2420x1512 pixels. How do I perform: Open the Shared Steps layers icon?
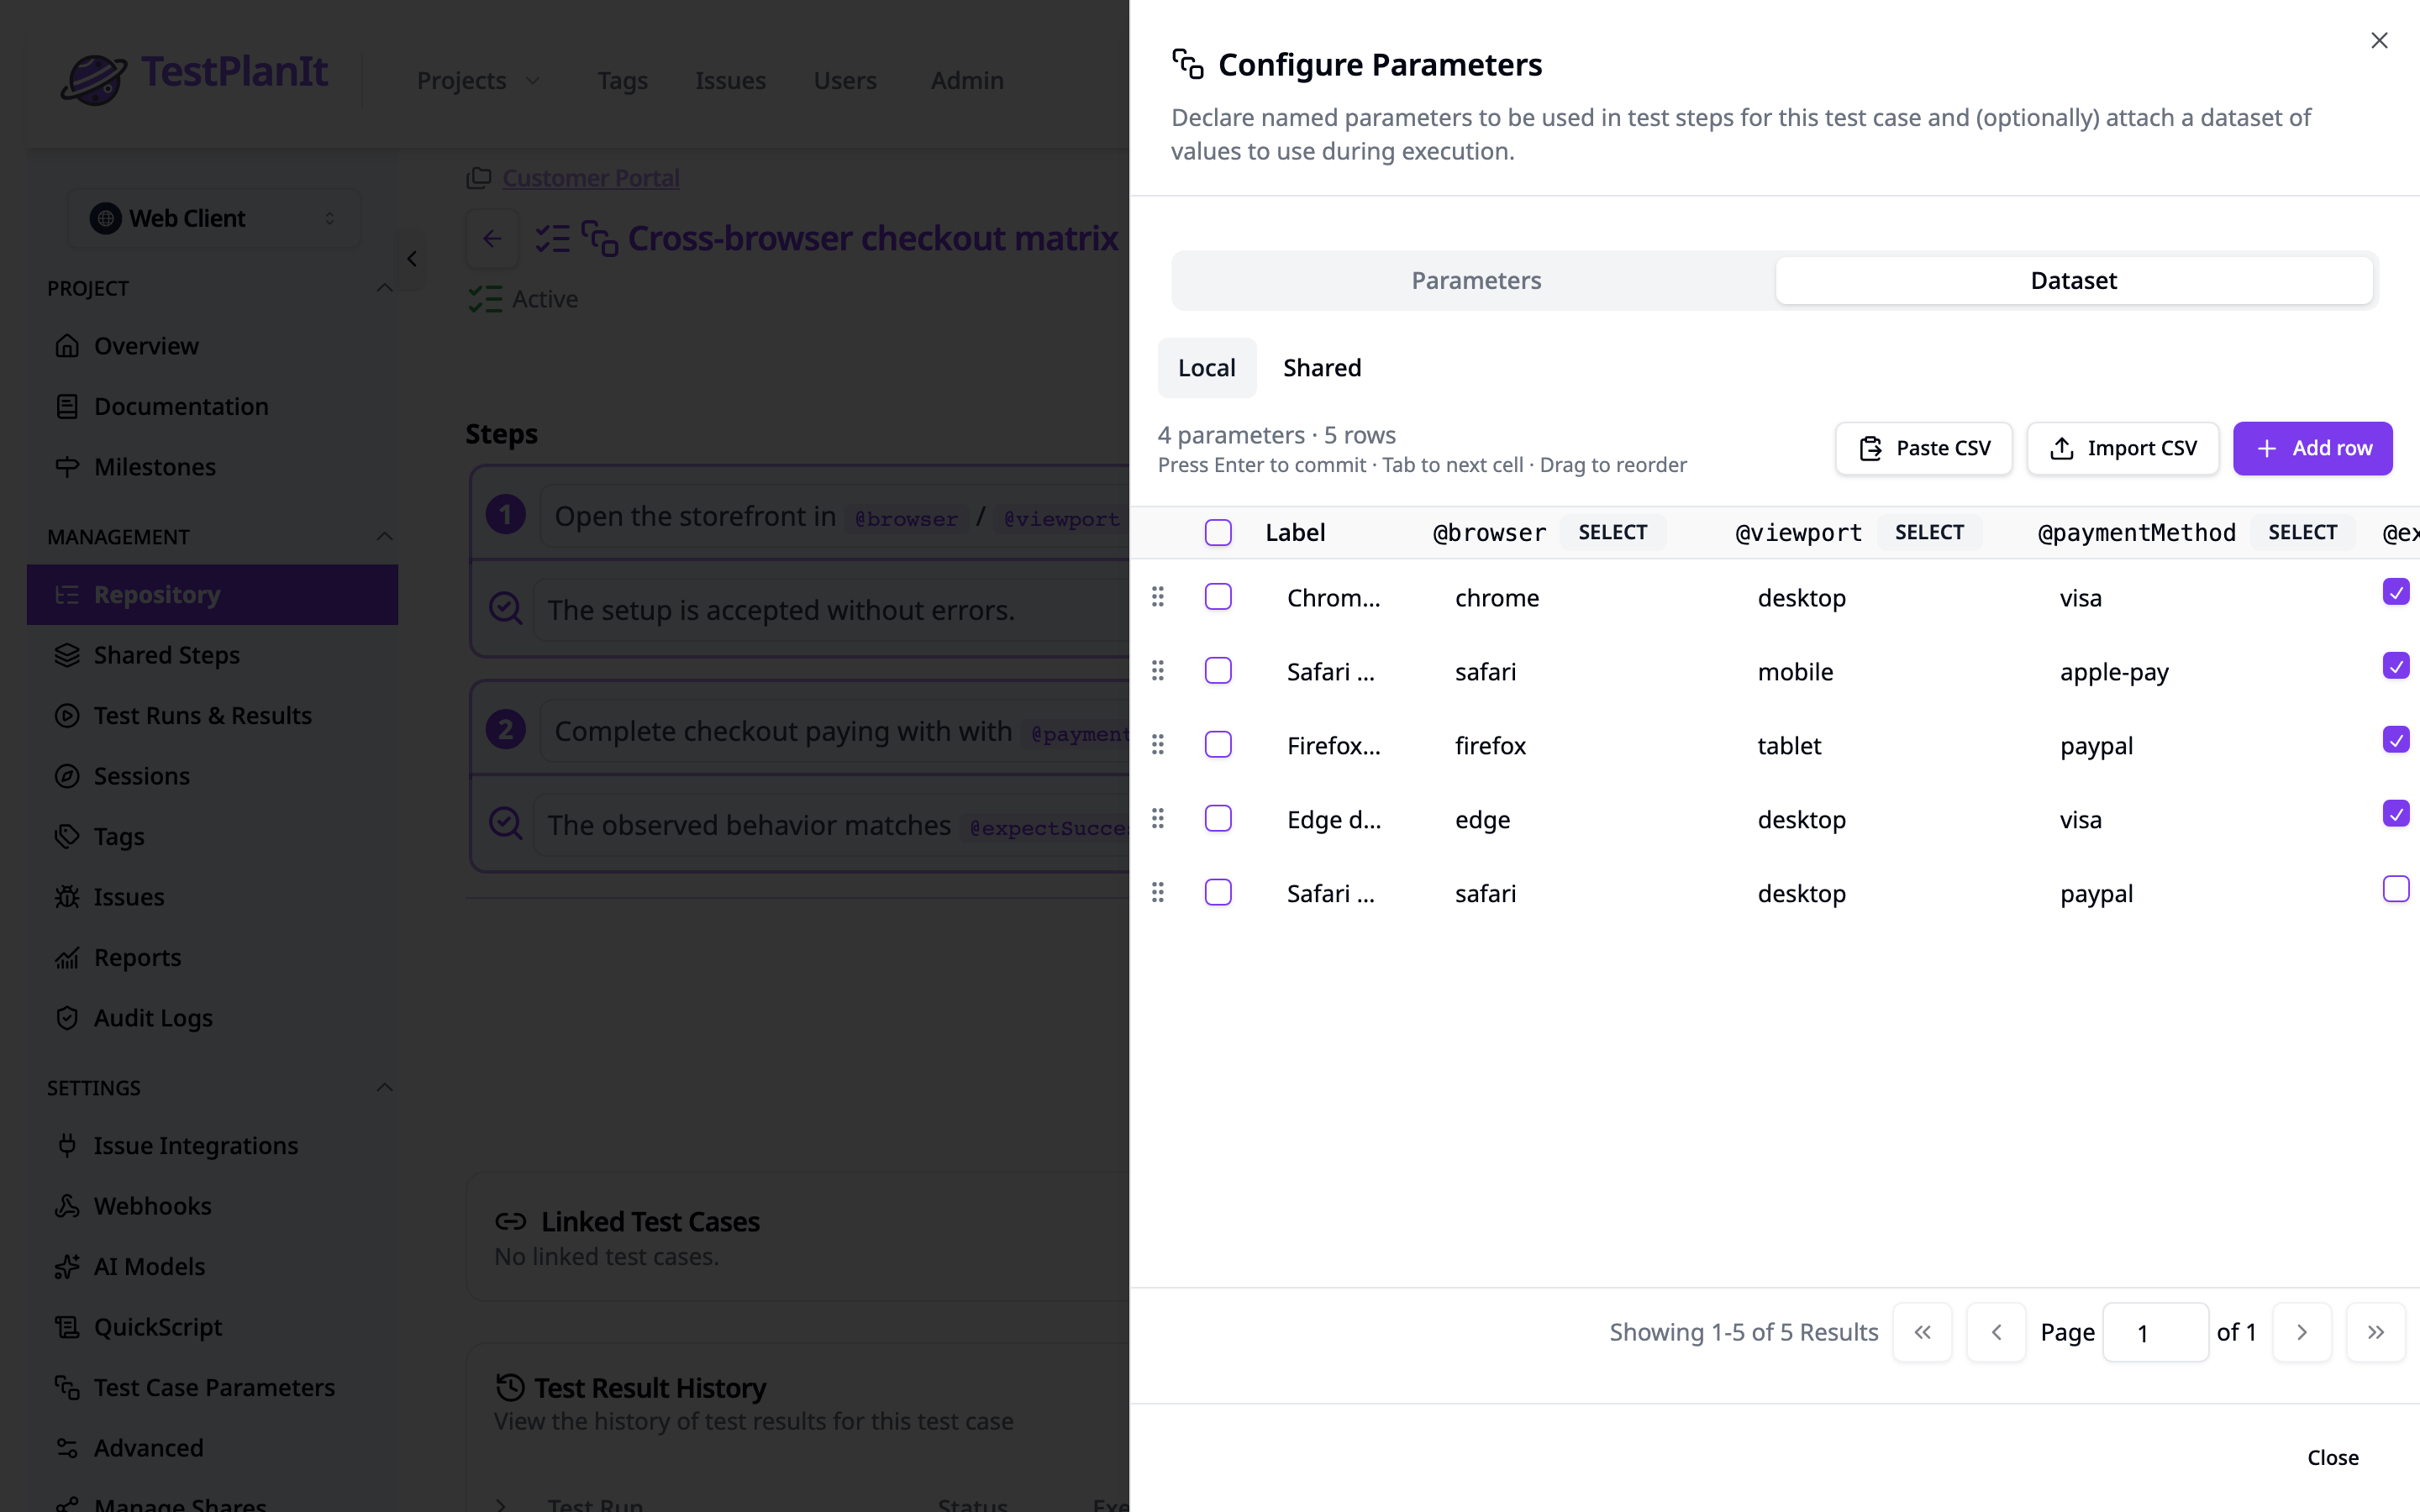[x=67, y=655]
